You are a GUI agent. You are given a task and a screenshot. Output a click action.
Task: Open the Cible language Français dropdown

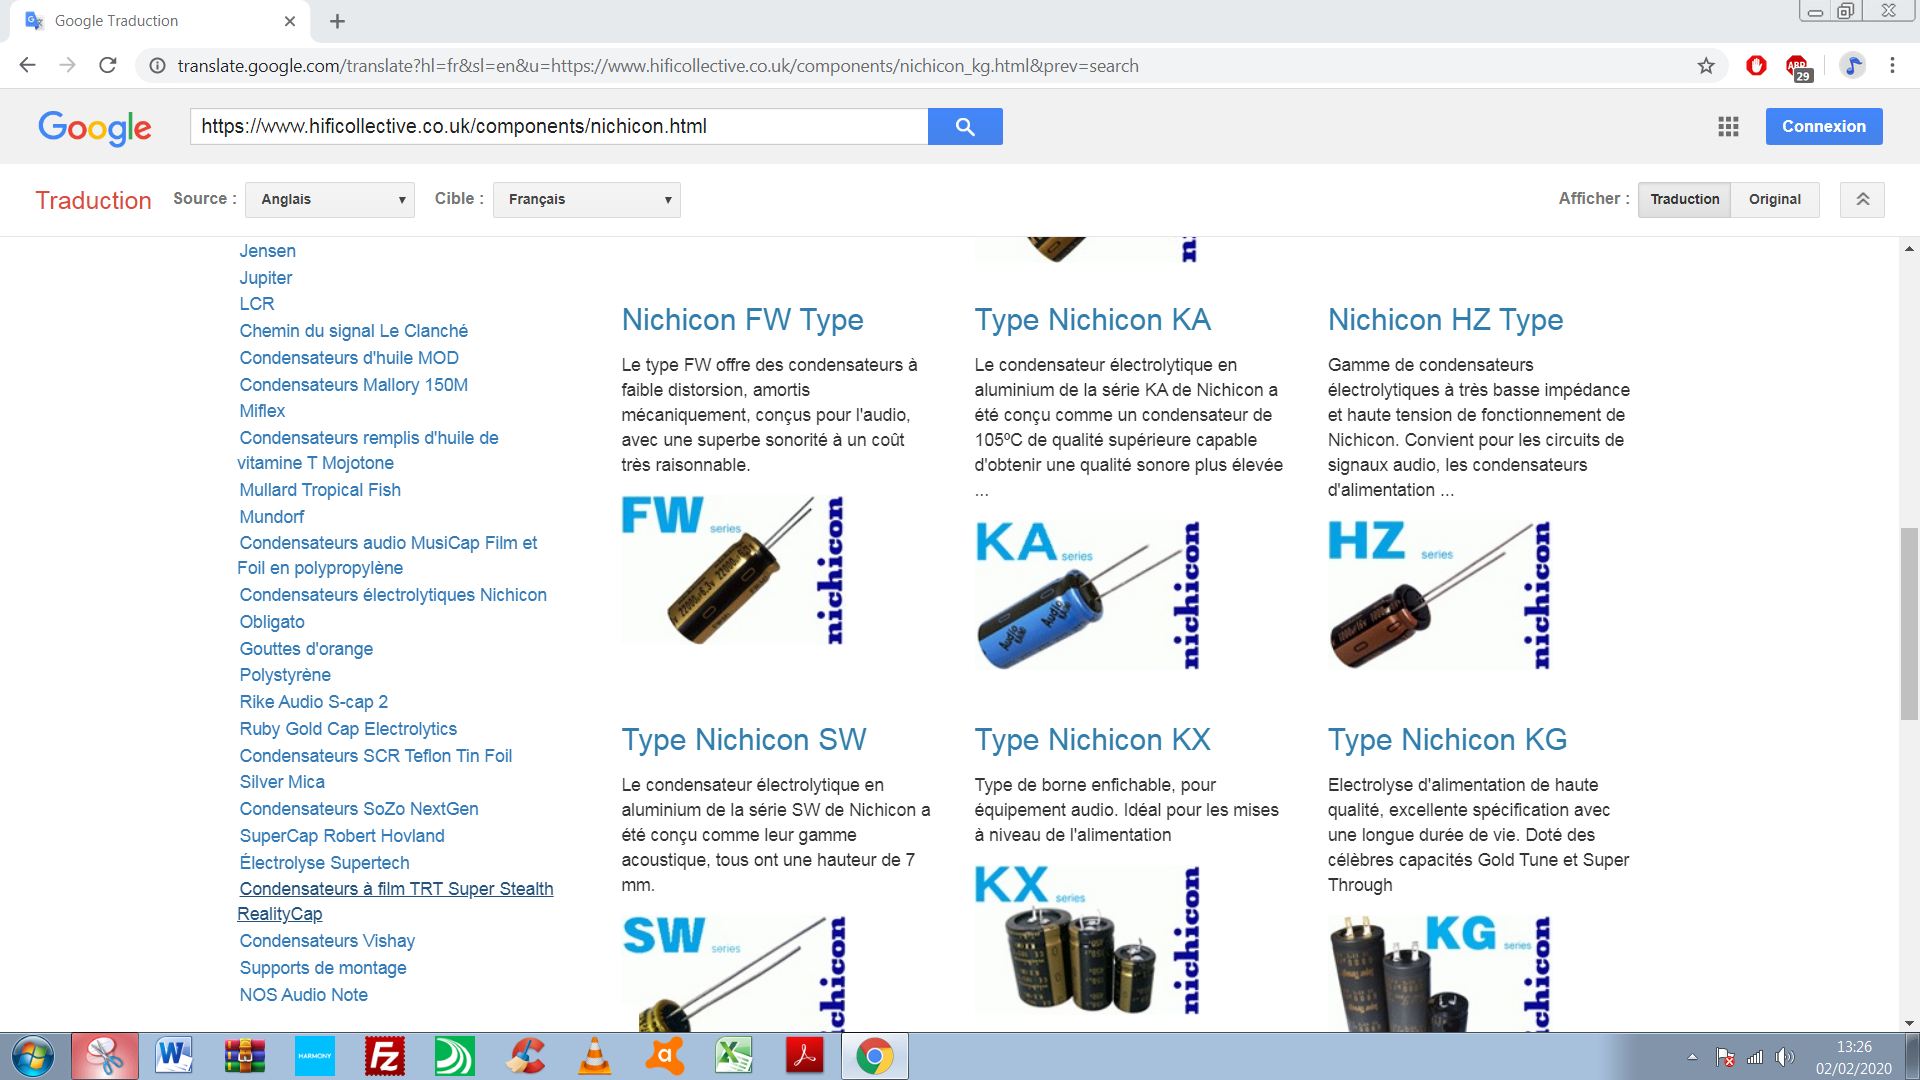pyautogui.click(x=587, y=199)
